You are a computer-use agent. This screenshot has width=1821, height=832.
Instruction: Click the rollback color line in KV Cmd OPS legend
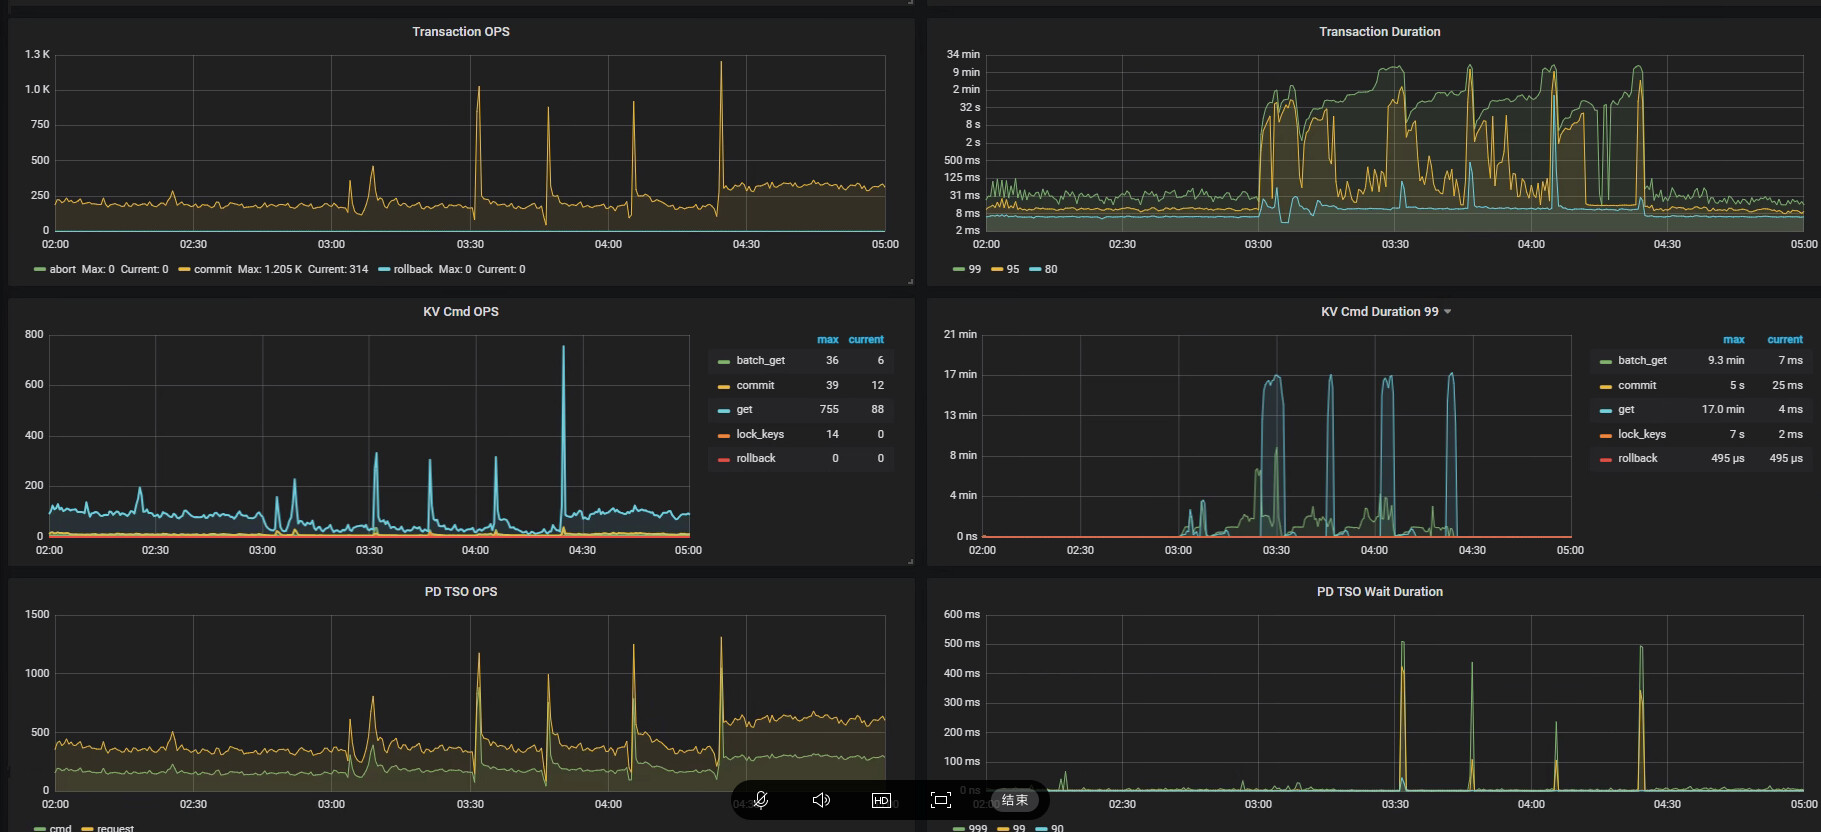(x=723, y=459)
